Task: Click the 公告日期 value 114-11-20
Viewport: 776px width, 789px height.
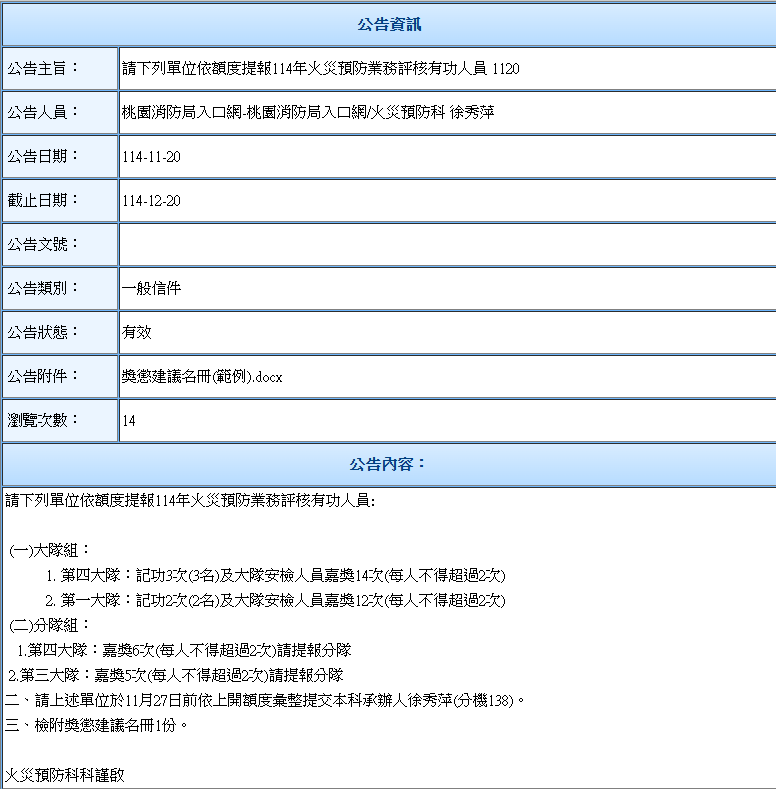Action: pos(151,157)
